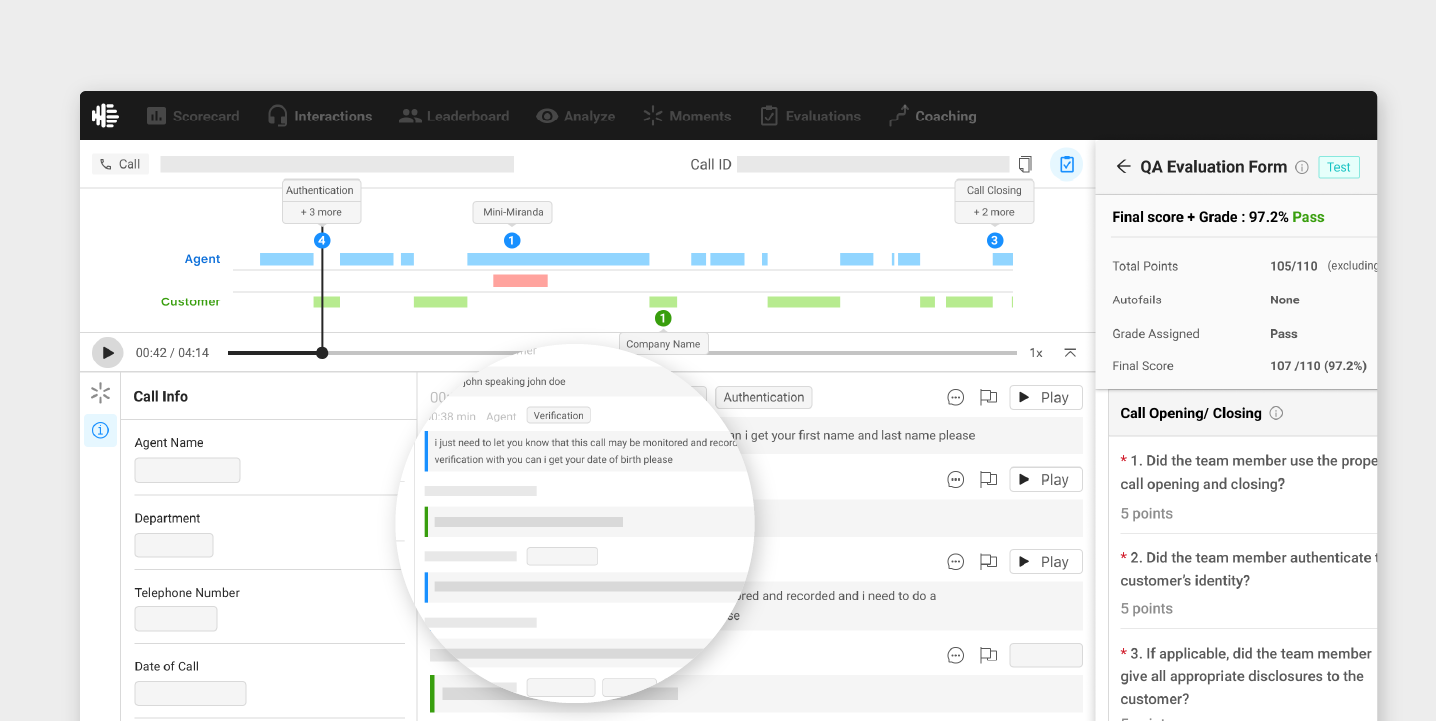Click the Date of Call field

click(190, 693)
